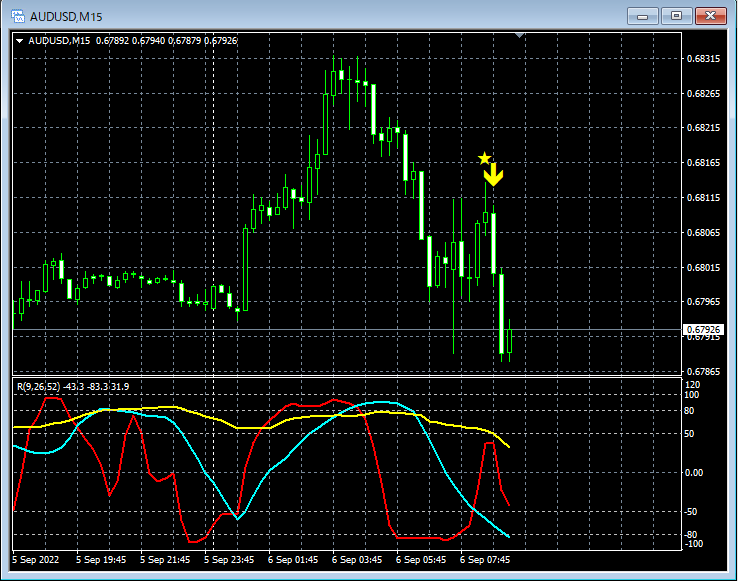This screenshot has width=739, height=581.
Task: Click the 0.68165 price scale label
Action: pyautogui.click(x=703, y=163)
